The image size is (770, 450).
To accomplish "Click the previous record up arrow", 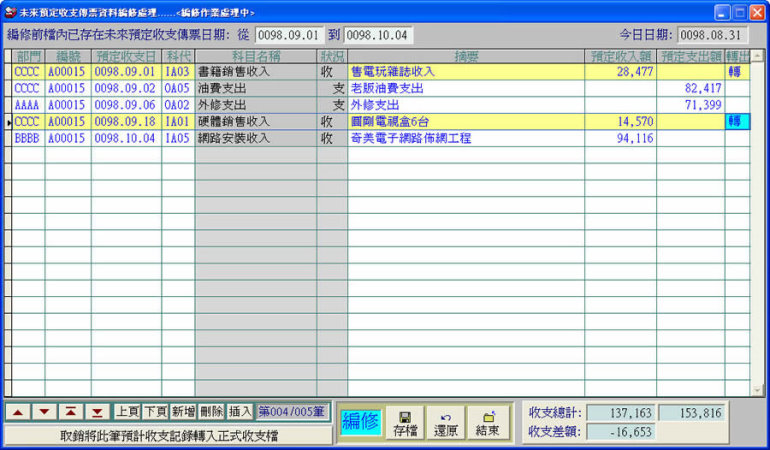I will tap(18, 411).
